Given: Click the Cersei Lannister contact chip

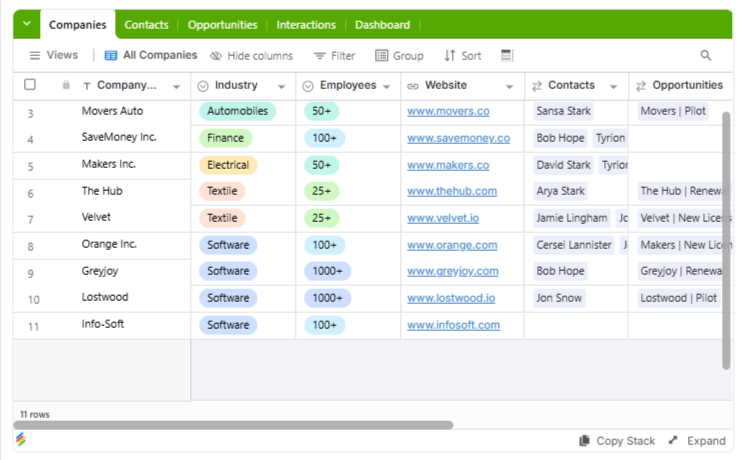Looking at the screenshot, I should pyautogui.click(x=574, y=245).
